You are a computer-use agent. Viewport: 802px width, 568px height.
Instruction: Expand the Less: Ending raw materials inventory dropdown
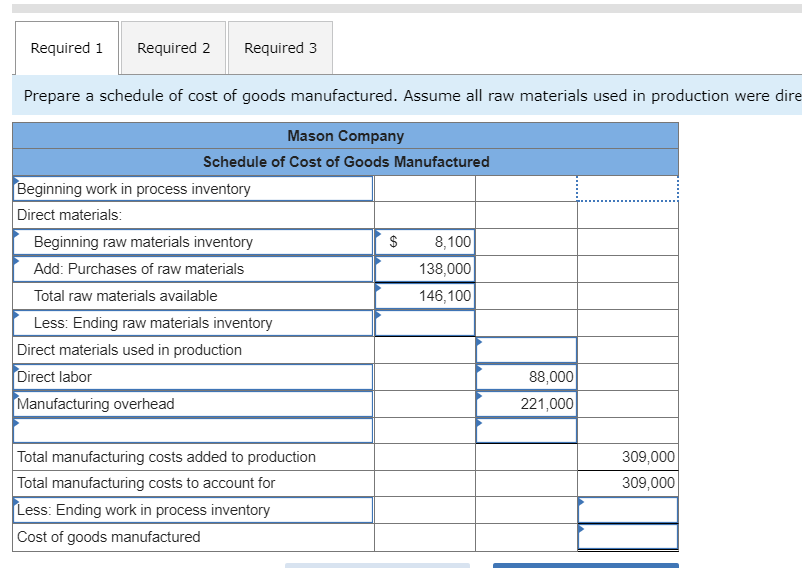194,323
